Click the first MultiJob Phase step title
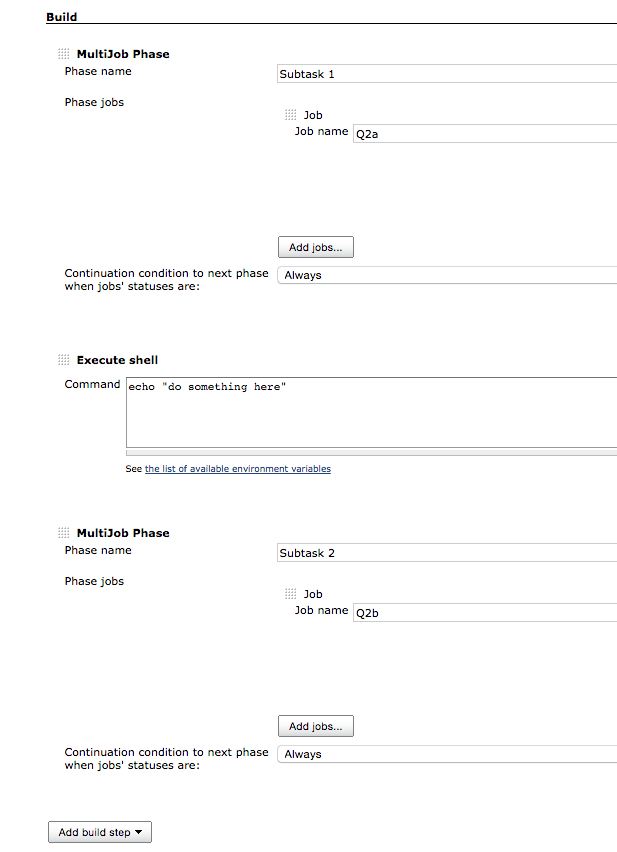The height and width of the screenshot is (852, 617). [x=123, y=54]
